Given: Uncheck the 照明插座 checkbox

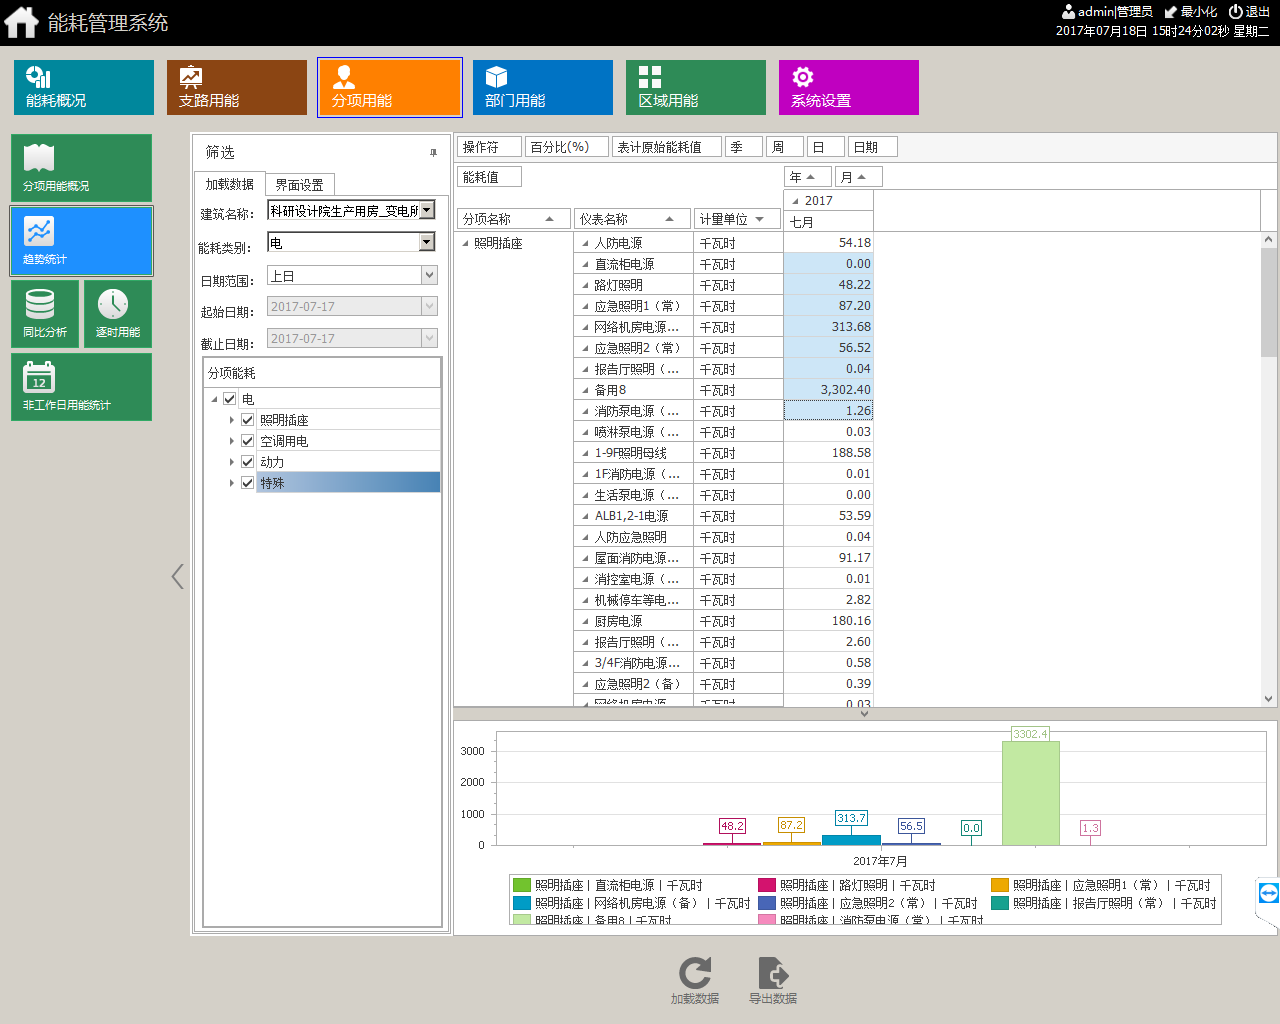Looking at the screenshot, I should 248,420.
